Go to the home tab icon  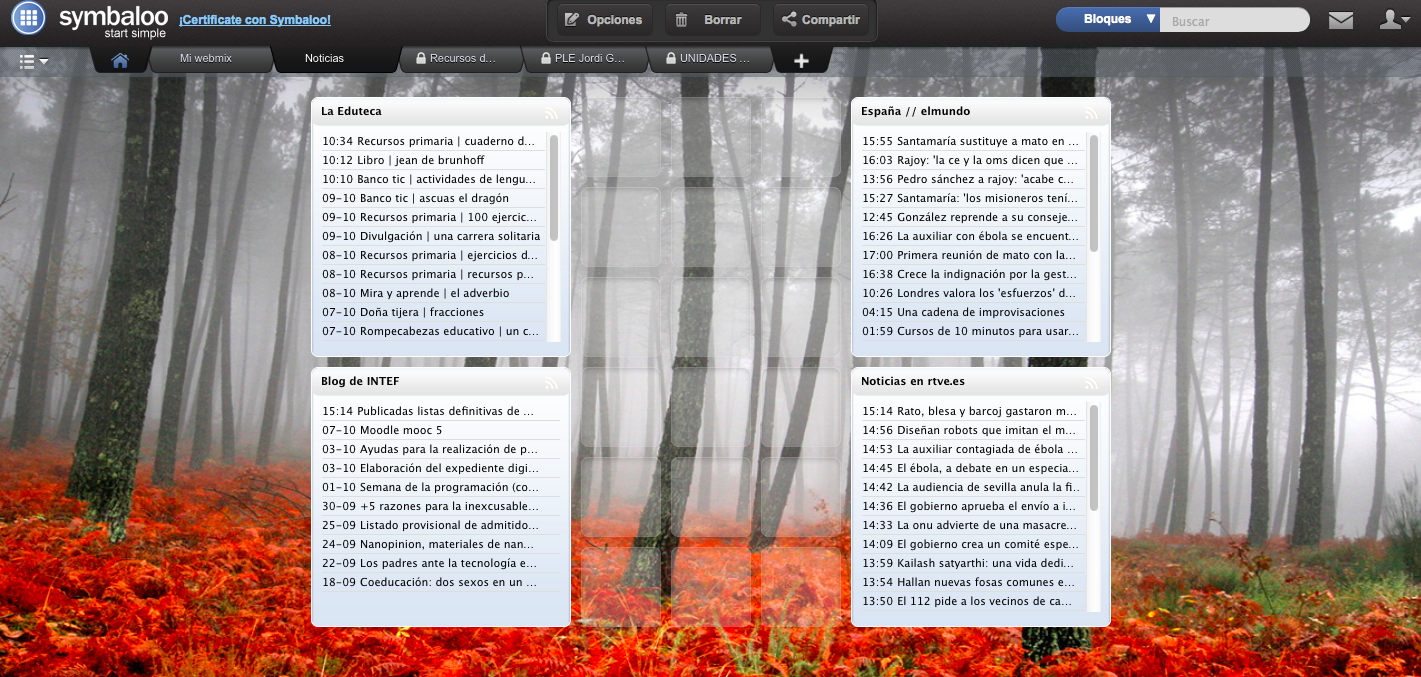click(120, 60)
